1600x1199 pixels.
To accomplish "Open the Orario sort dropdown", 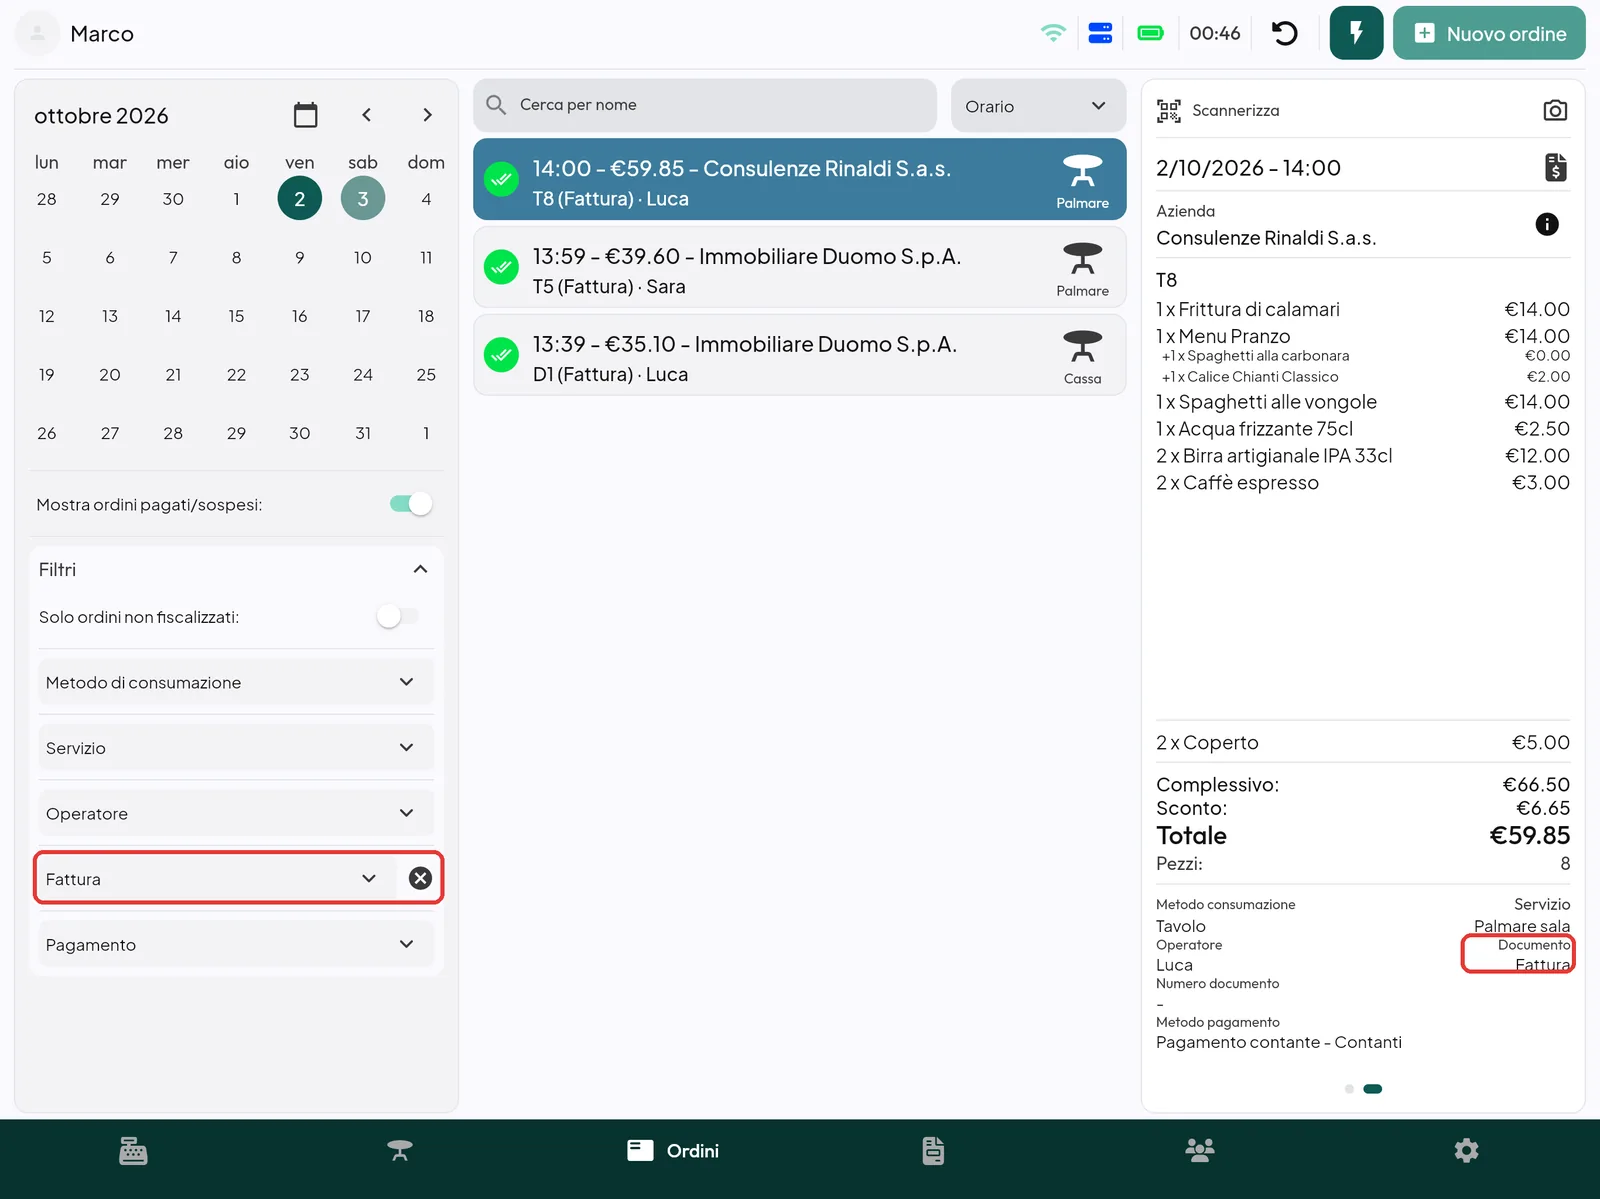I will pos(1038,106).
